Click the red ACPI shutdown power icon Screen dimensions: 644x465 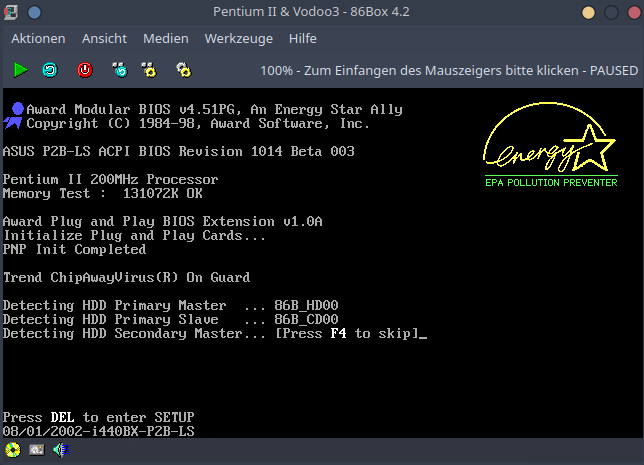pos(85,70)
